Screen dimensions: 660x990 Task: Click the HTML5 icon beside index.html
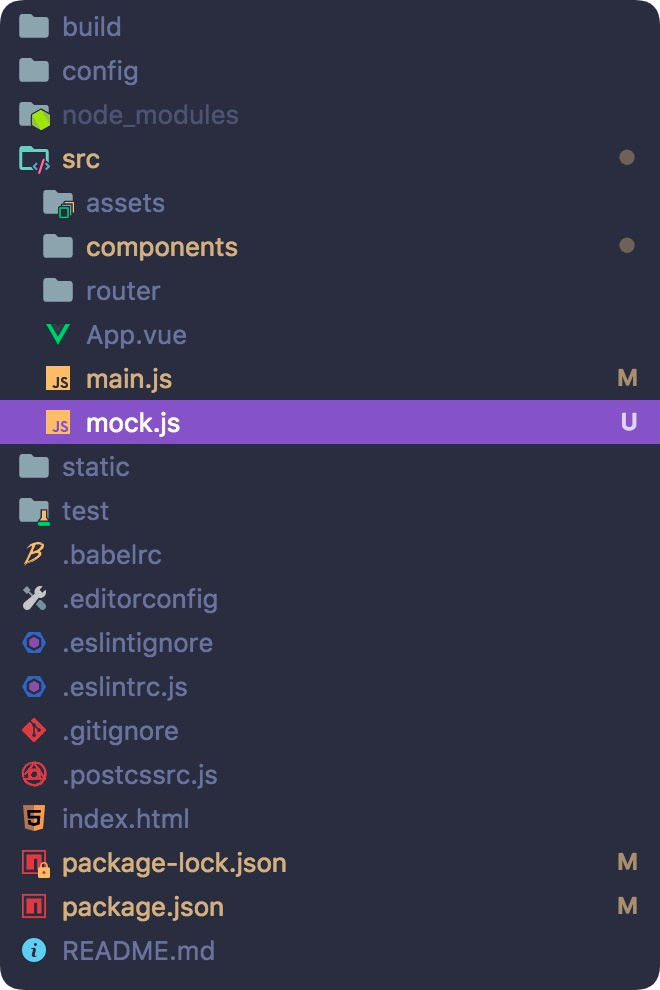(34, 819)
